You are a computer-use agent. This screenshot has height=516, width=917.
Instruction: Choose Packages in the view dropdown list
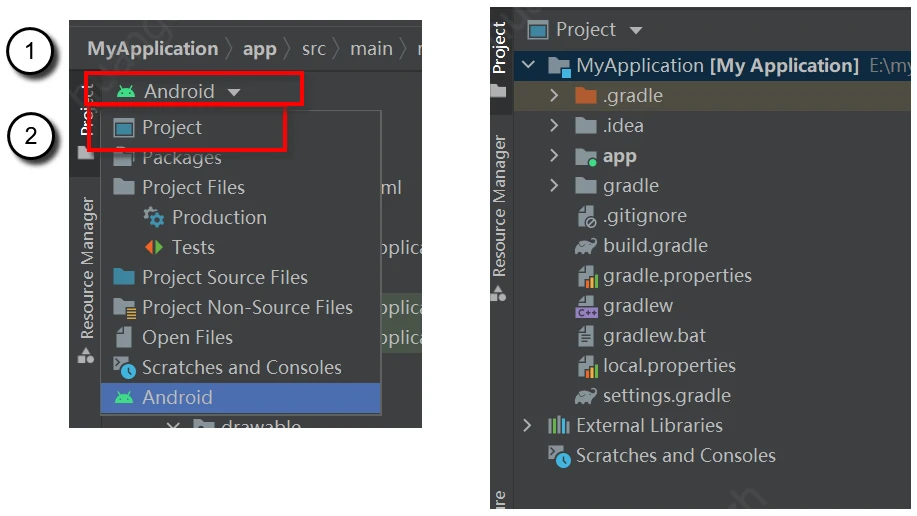pyautogui.click(x=240, y=157)
